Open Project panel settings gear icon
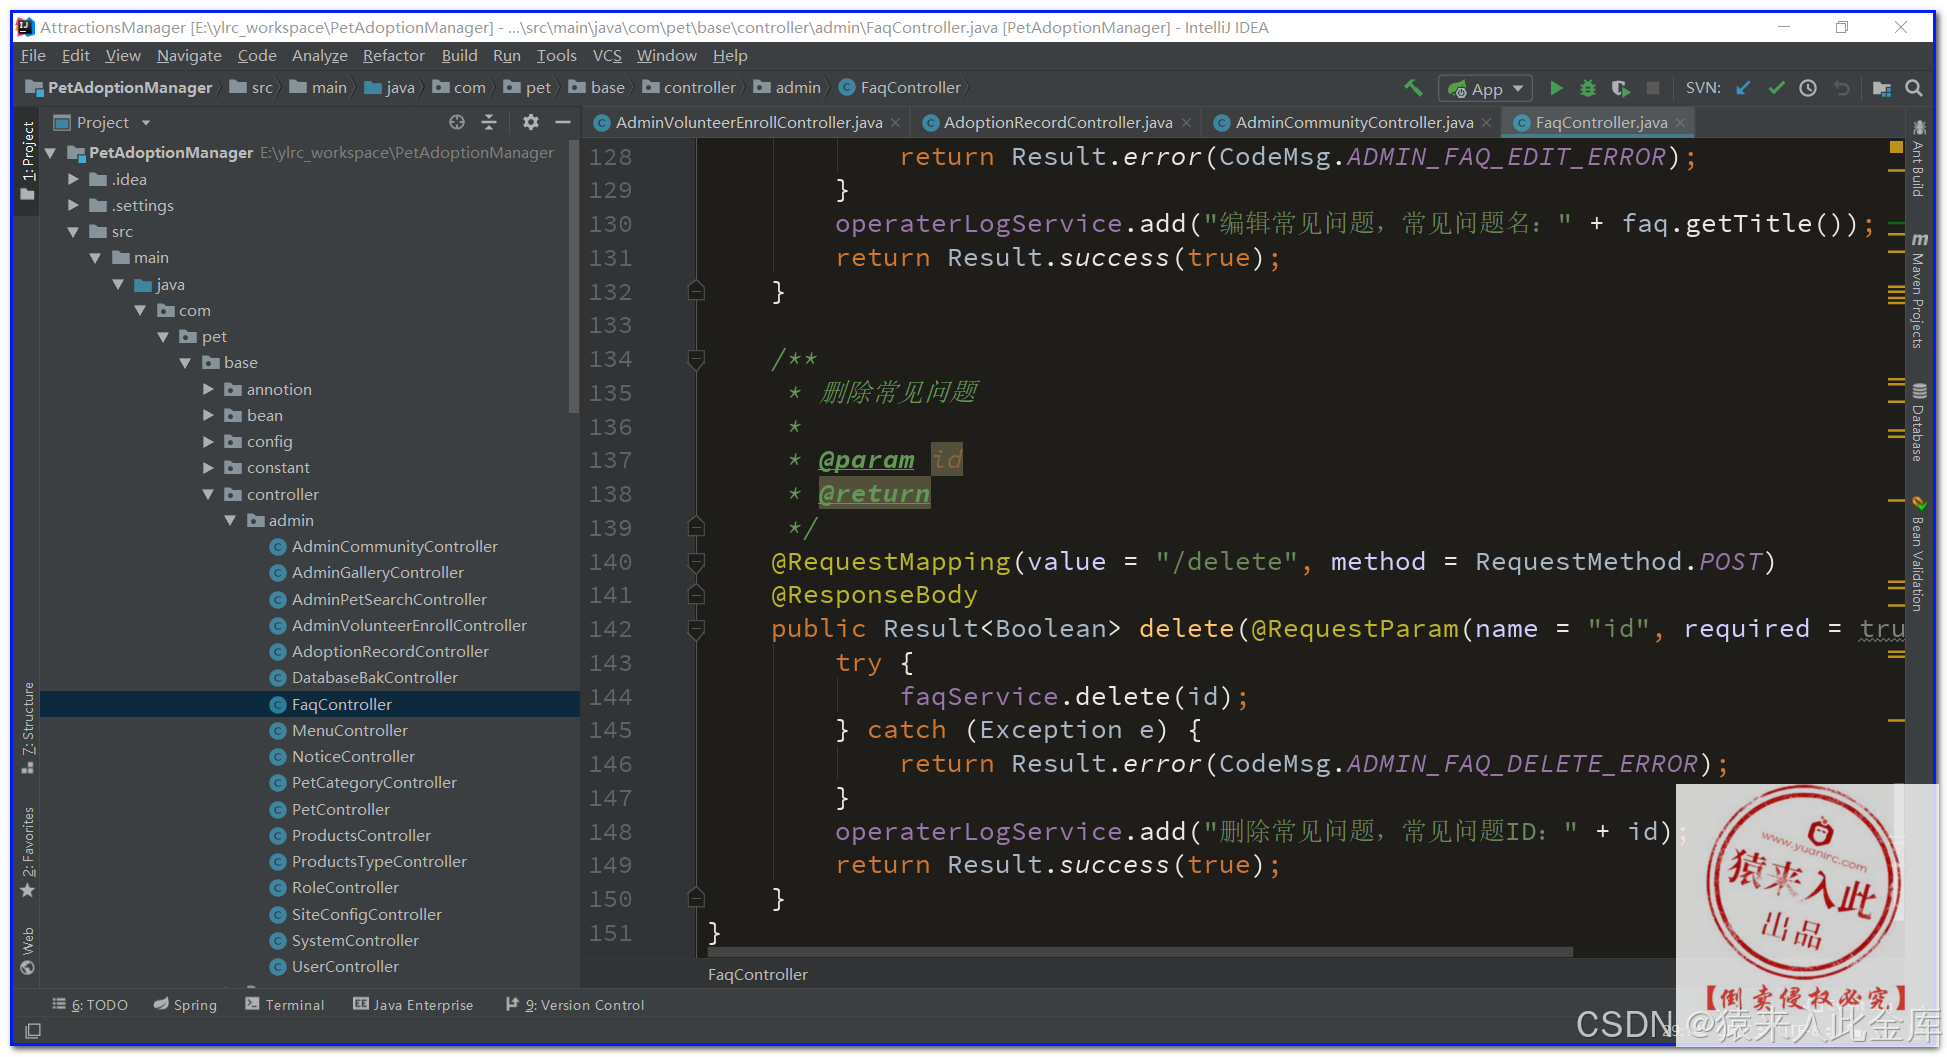 pos(530,122)
